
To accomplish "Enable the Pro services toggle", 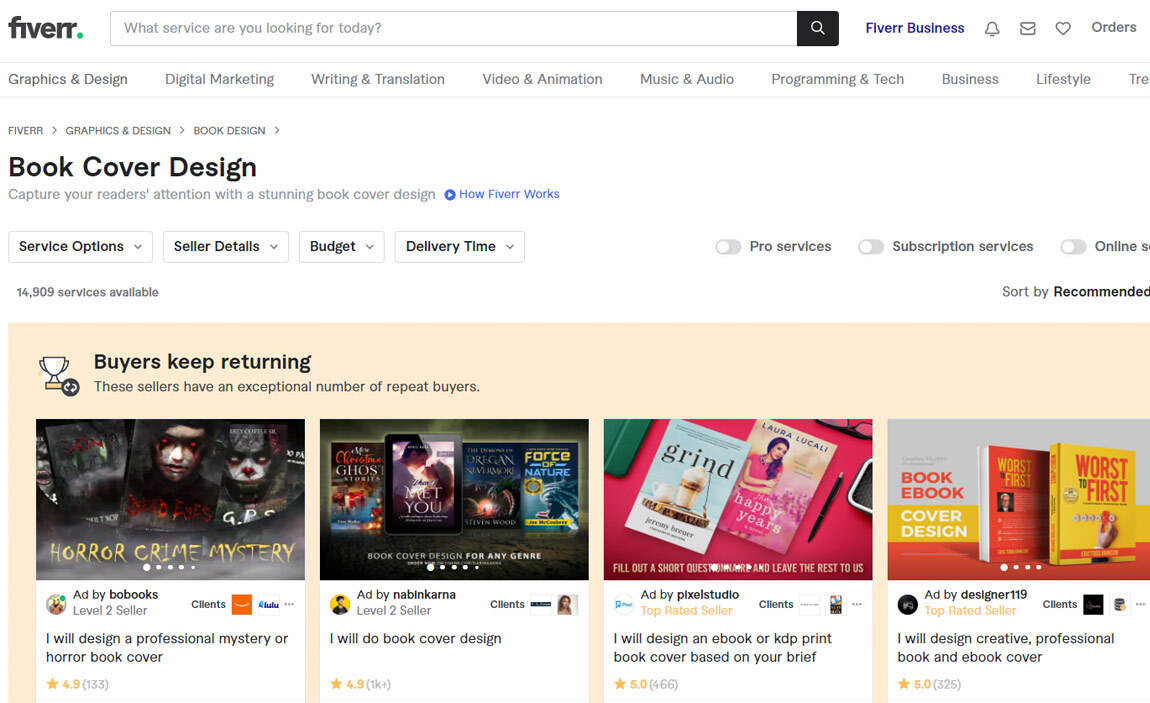I will (728, 247).
